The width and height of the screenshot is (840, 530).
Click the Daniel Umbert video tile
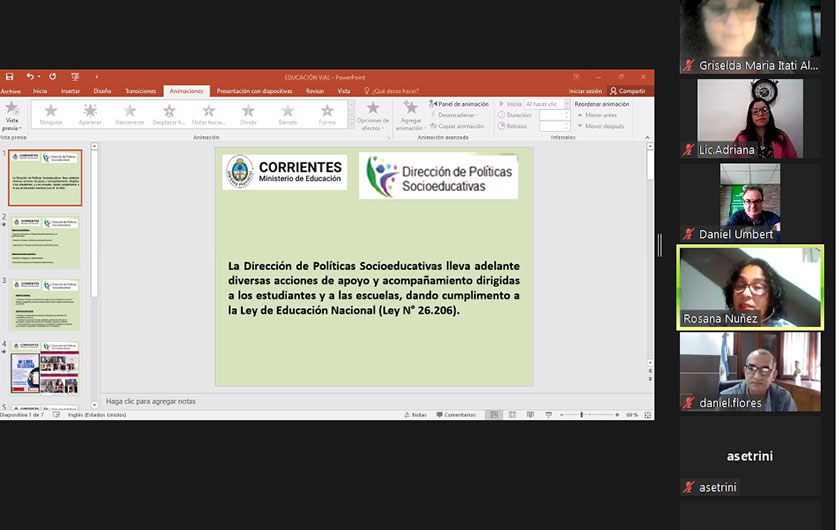pos(750,202)
